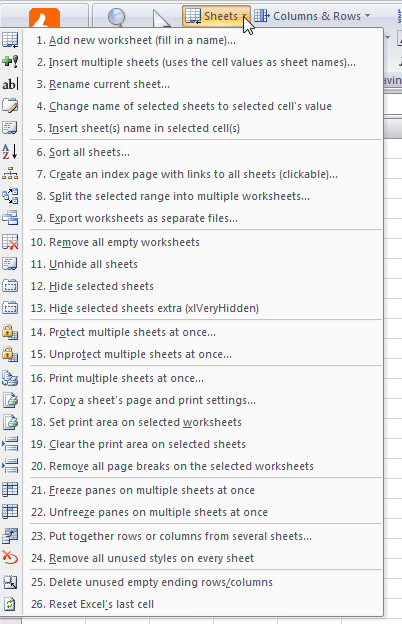Collapse the Sheets dropdown menu

click(217, 16)
